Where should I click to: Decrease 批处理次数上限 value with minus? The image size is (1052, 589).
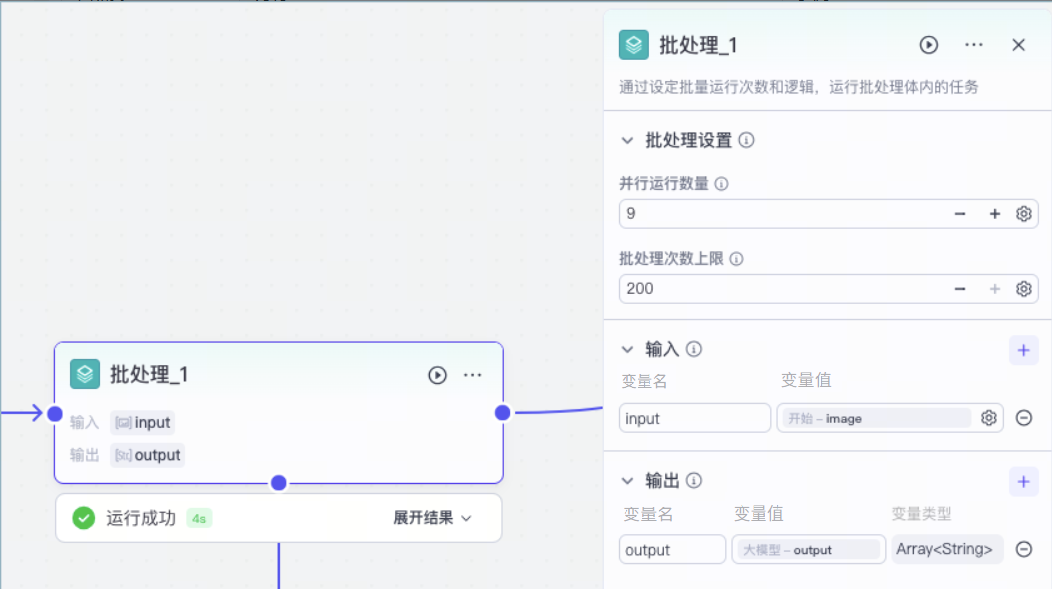coord(960,289)
